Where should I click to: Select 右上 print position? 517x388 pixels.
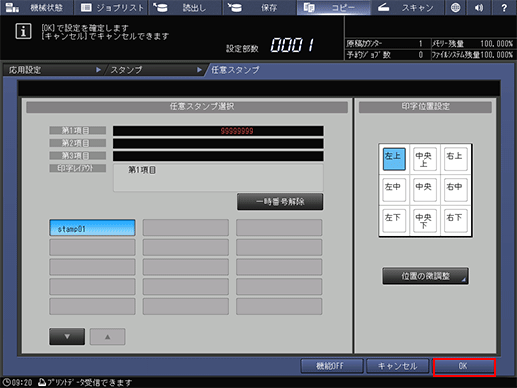pyautogui.click(x=455, y=159)
